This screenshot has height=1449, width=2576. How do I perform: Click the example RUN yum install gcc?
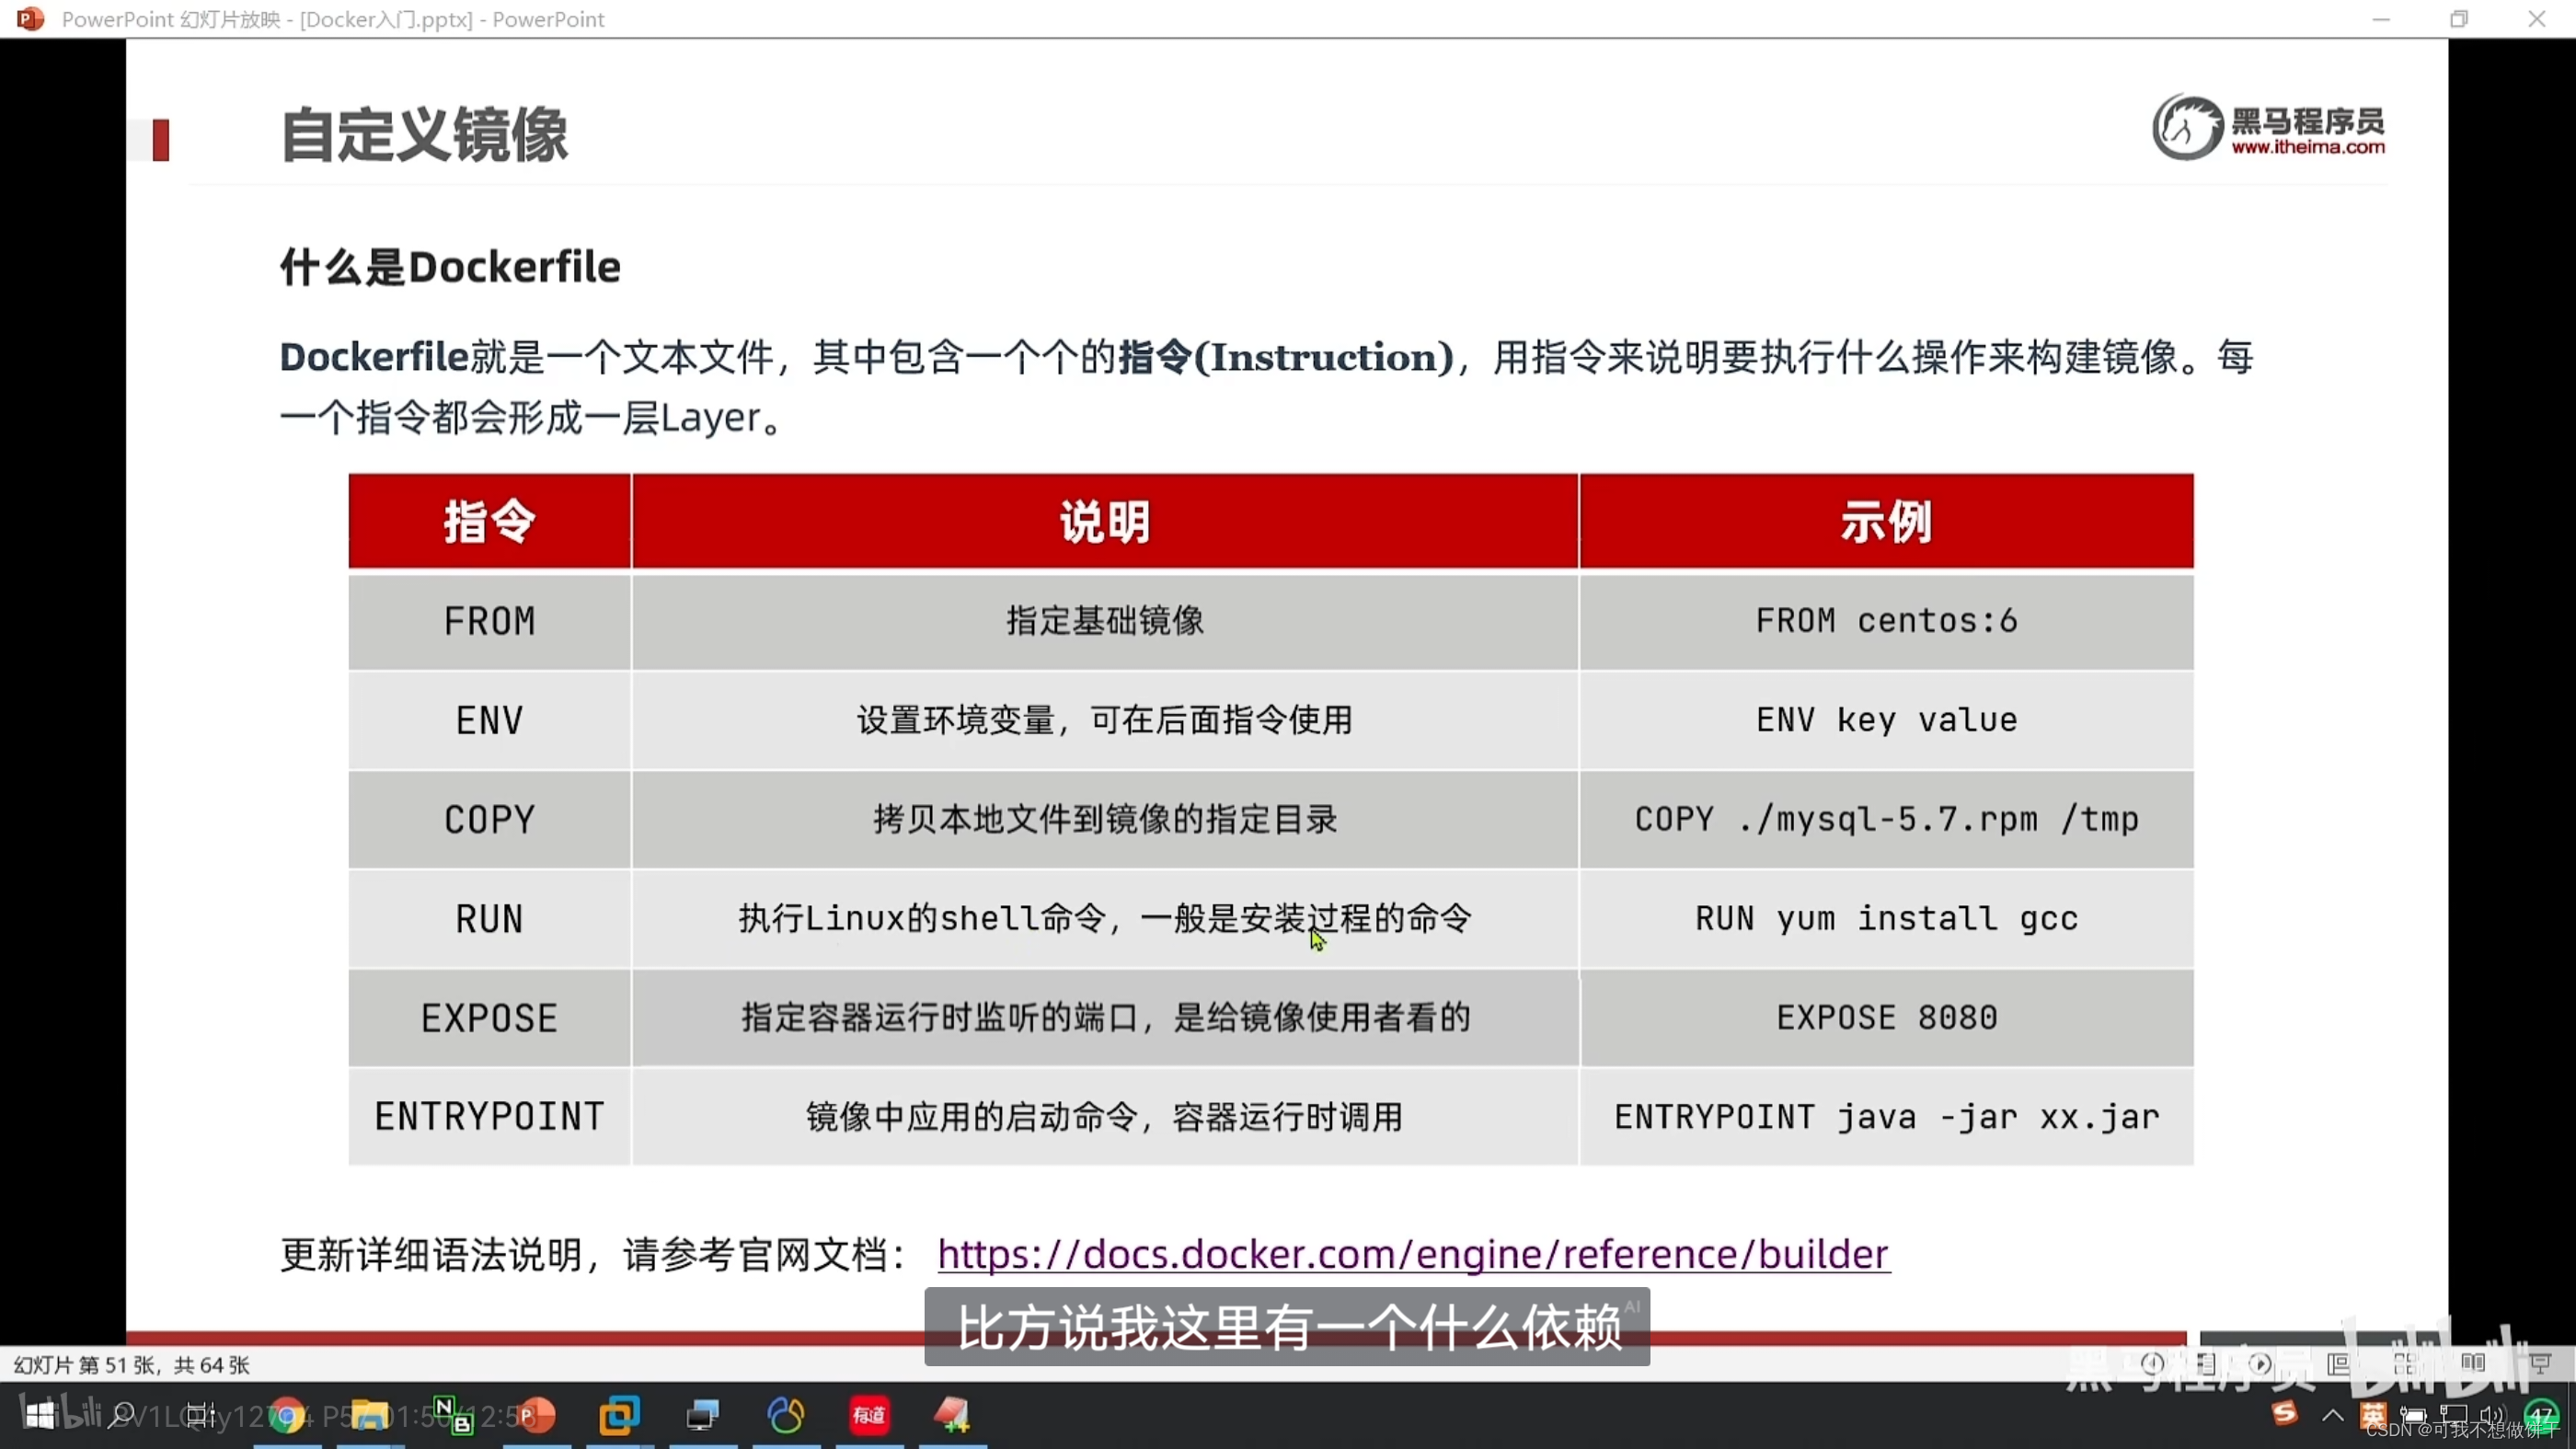pyautogui.click(x=1887, y=918)
